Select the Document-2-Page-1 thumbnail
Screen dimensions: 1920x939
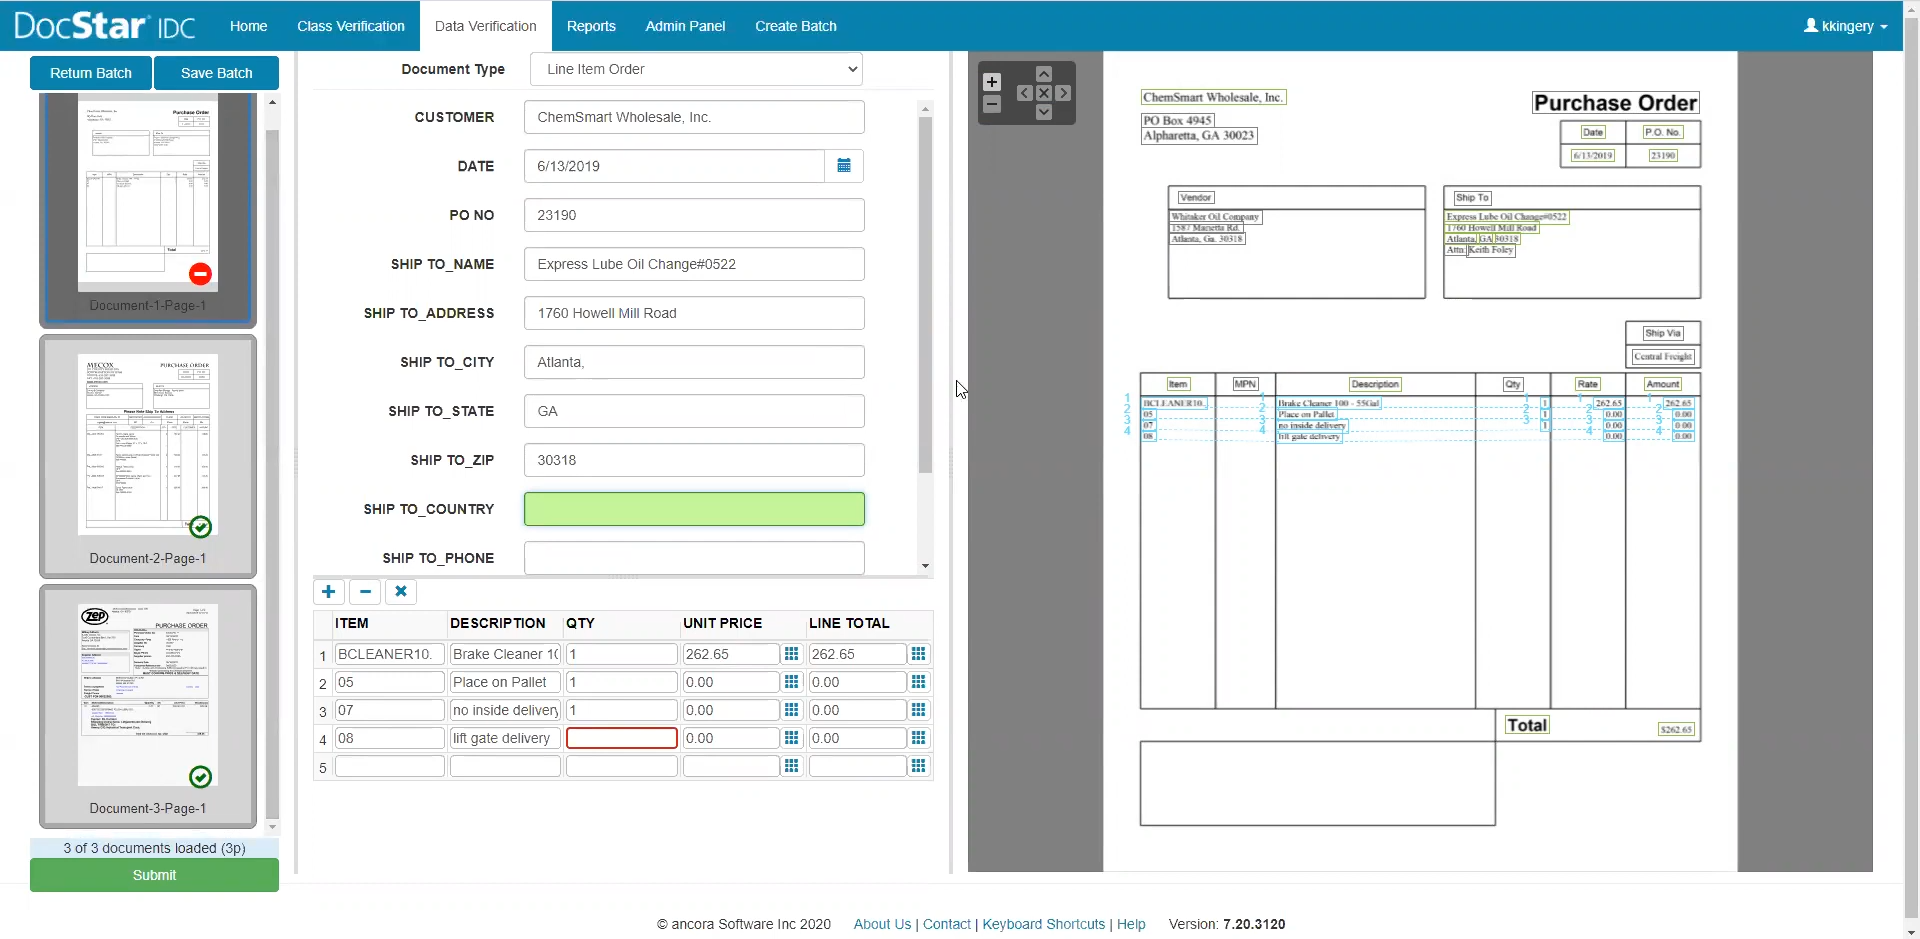click(x=148, y=456)
